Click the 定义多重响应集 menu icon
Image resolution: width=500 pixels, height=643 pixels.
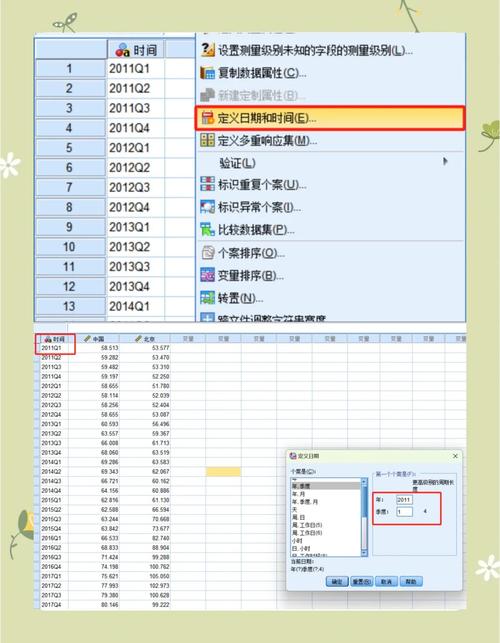point(208,140)
